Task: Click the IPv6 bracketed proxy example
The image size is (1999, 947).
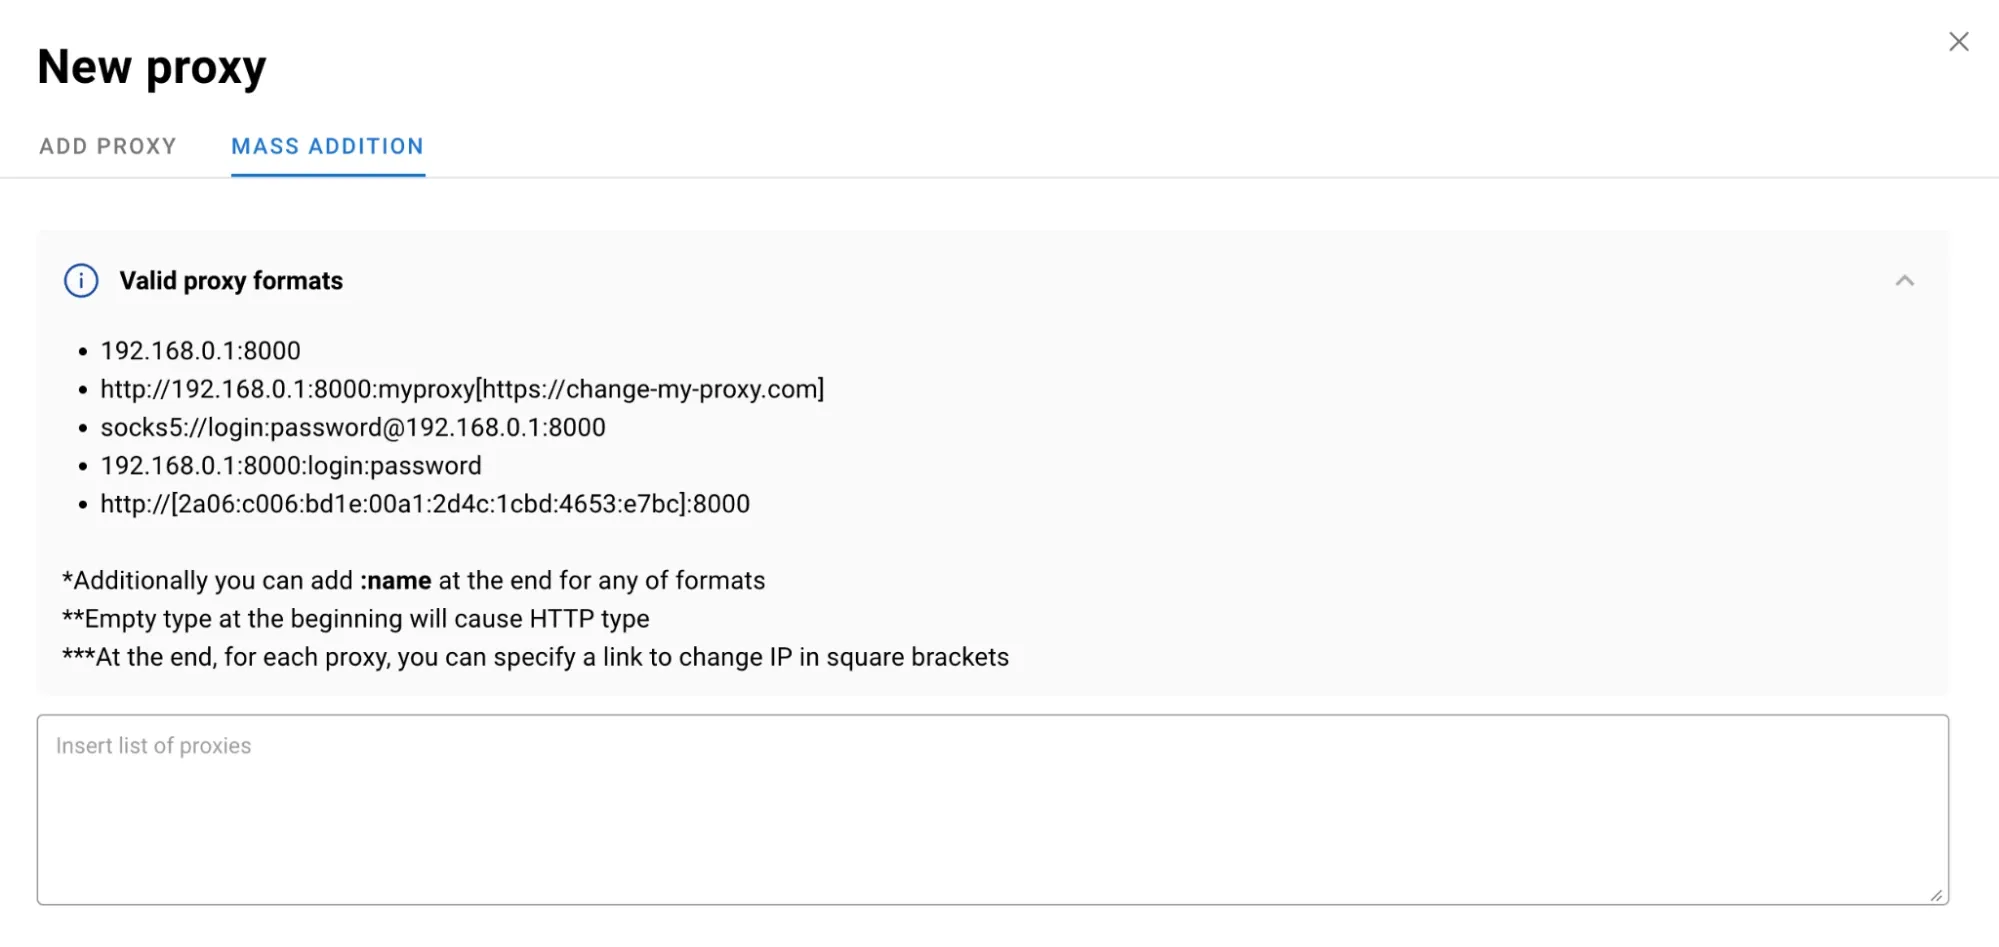Action: 425,504
